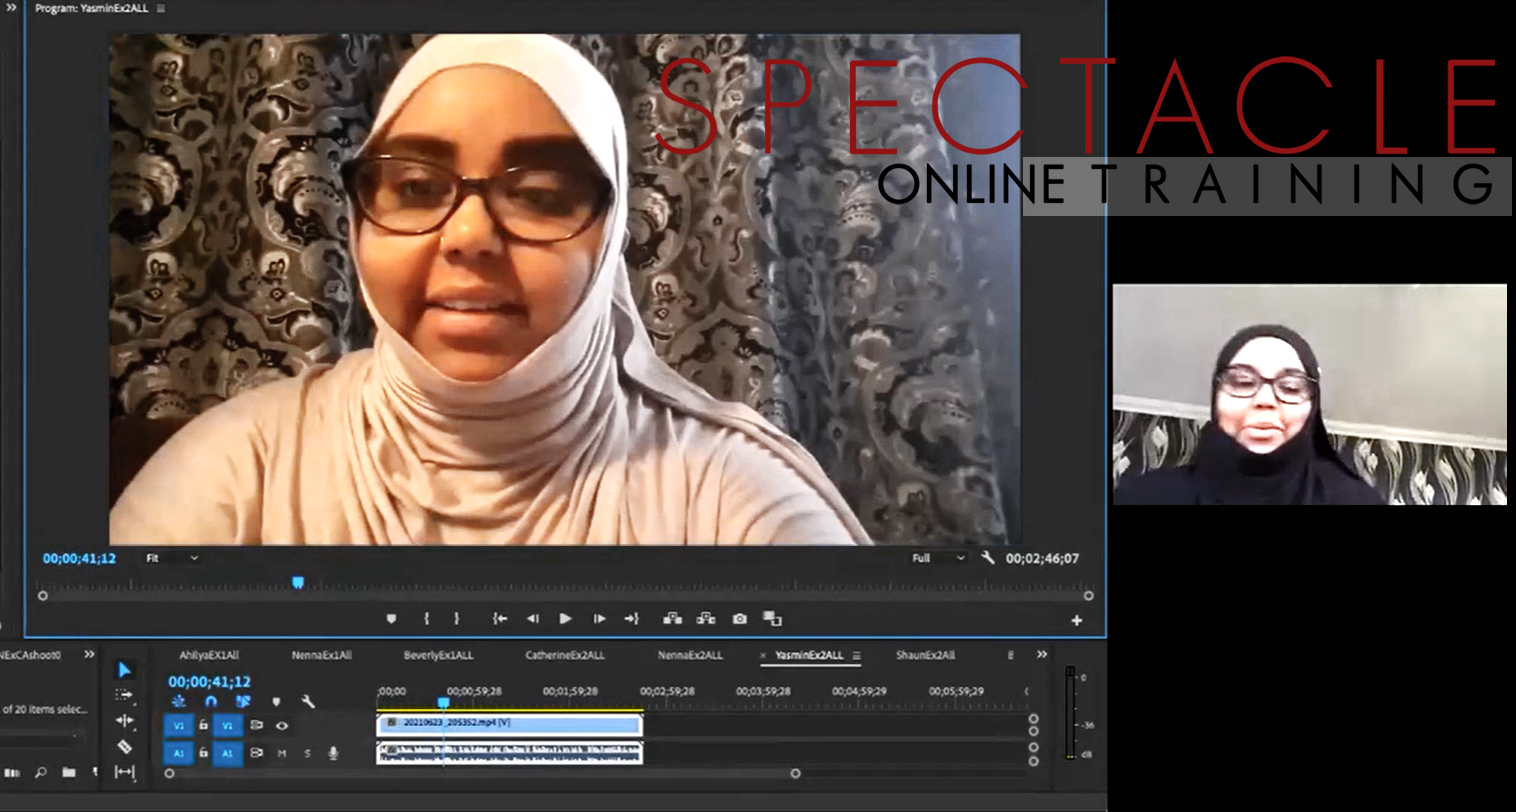Screen dimensions: 1516x812
Task: Go to In point
Action: coord(500,619)
